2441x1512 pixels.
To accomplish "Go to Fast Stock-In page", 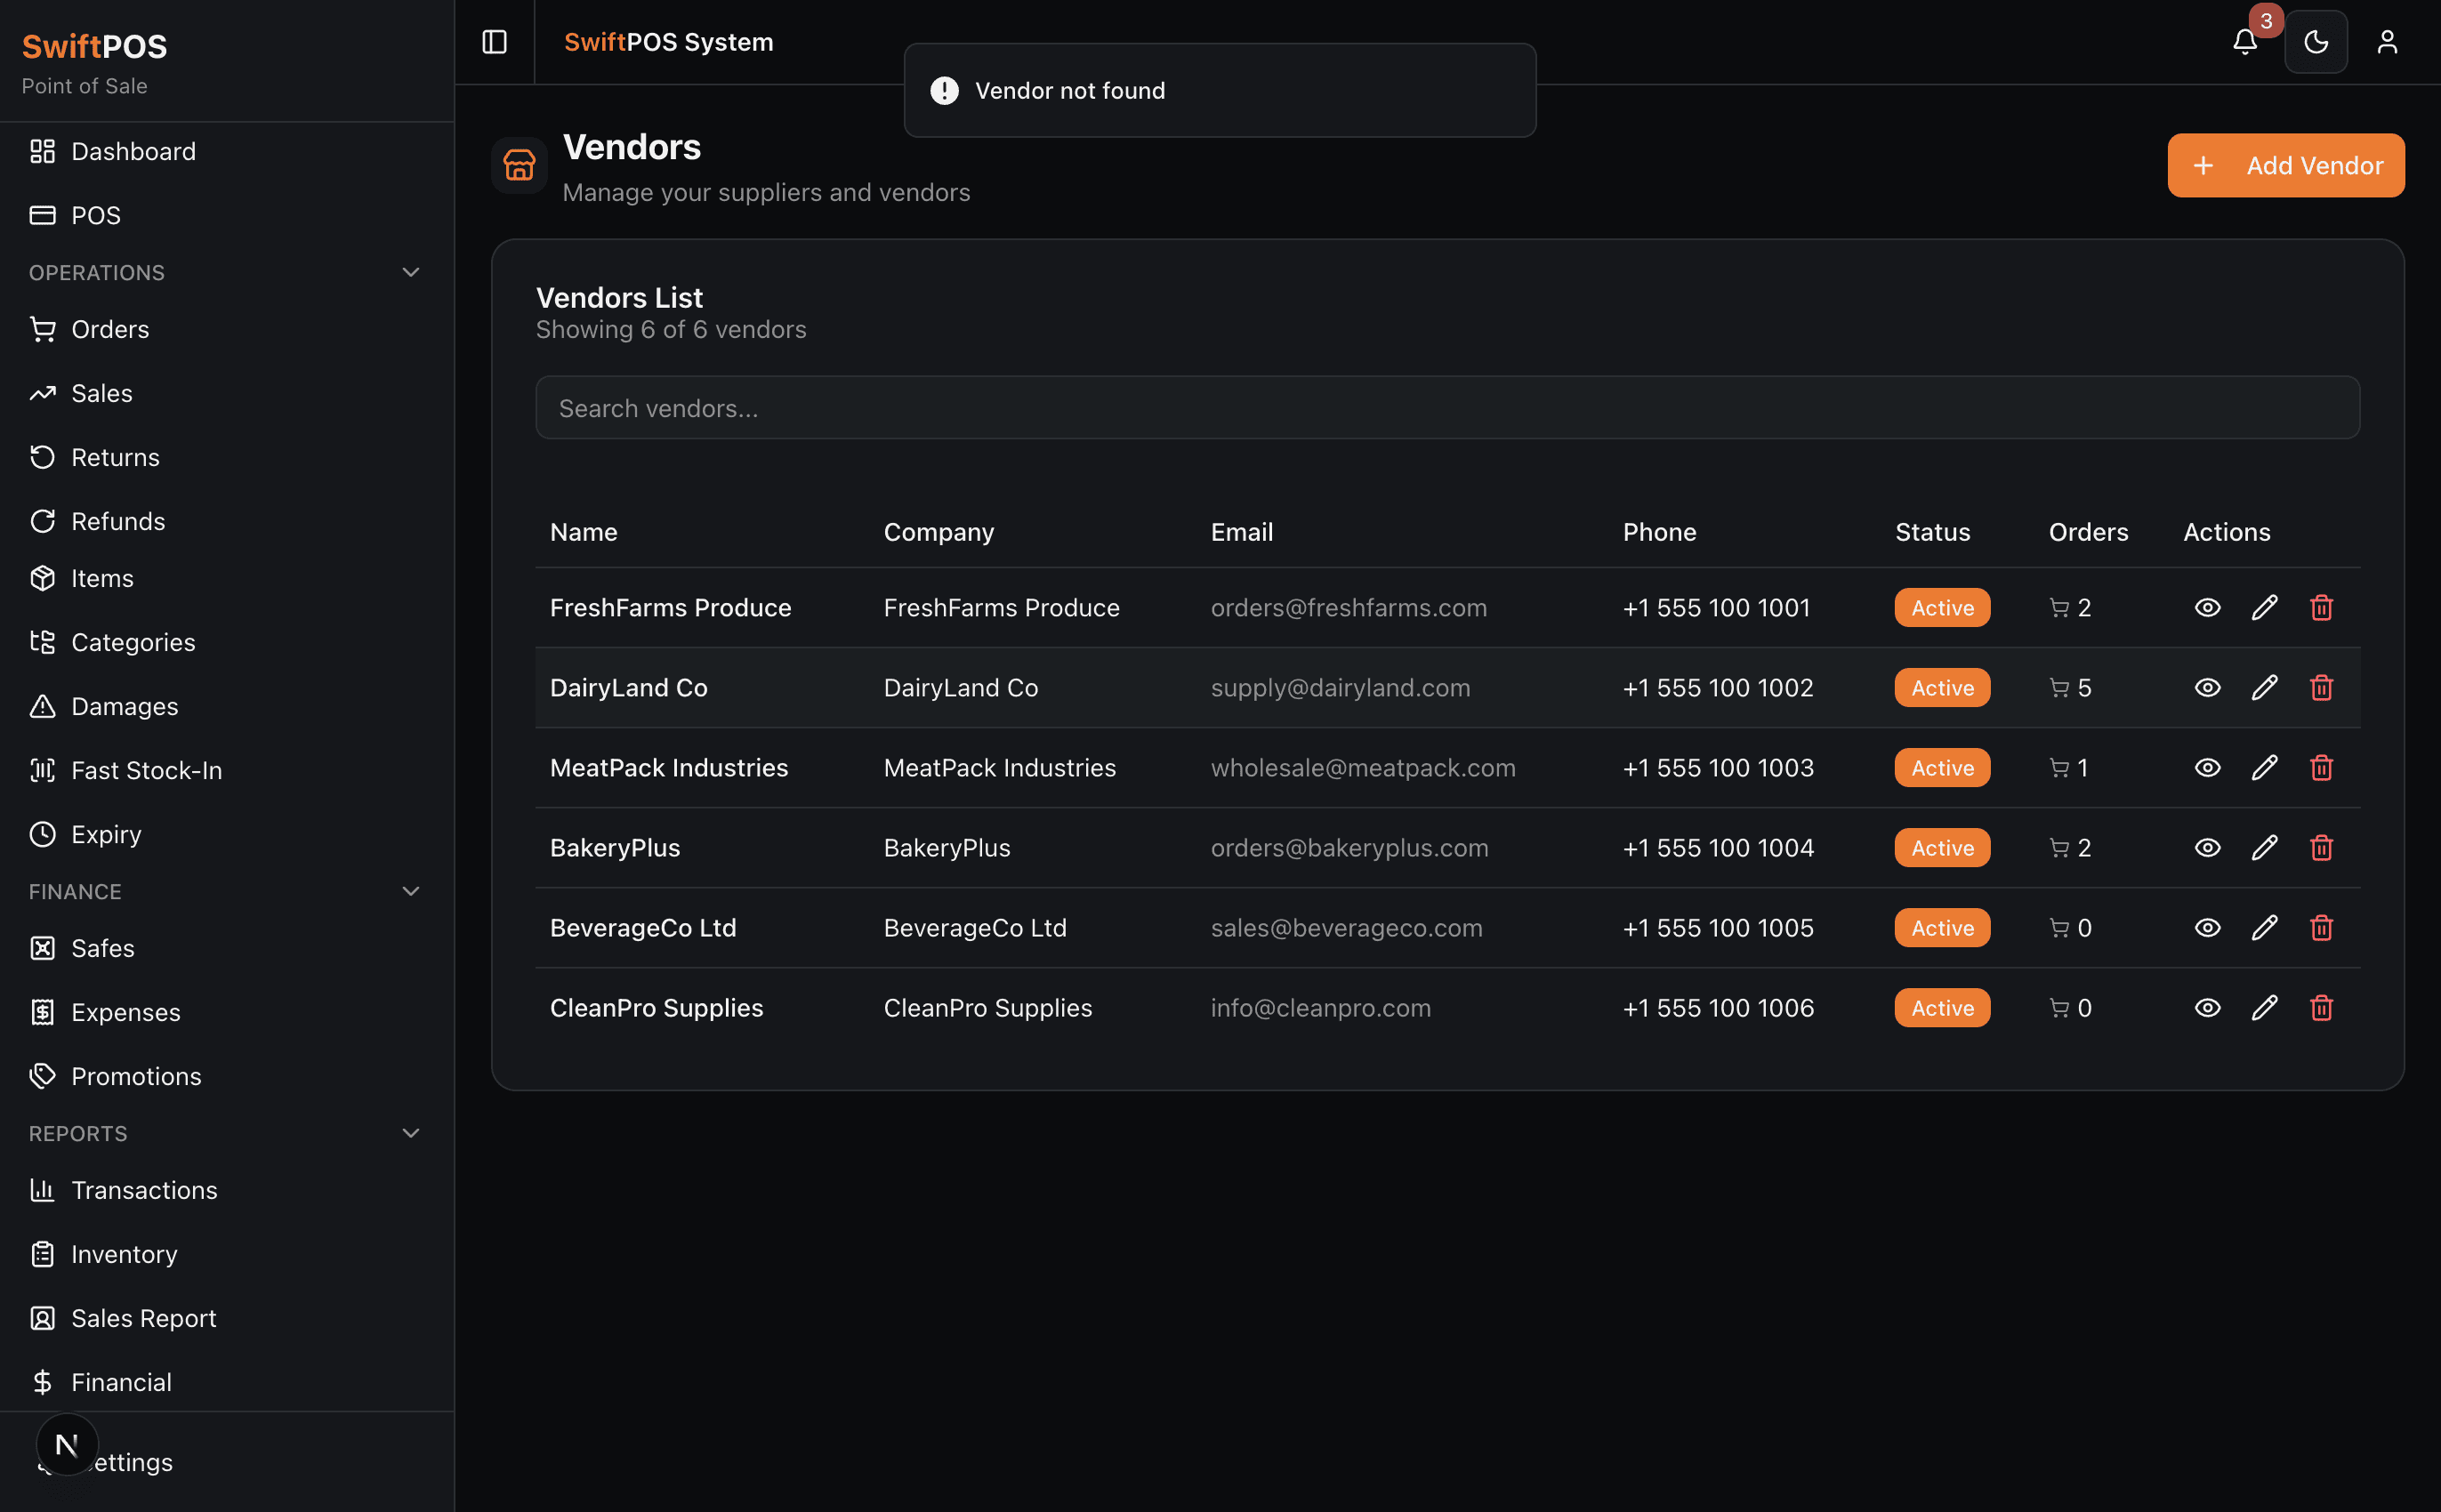I will pyautogui.click(x=146, y=770).
